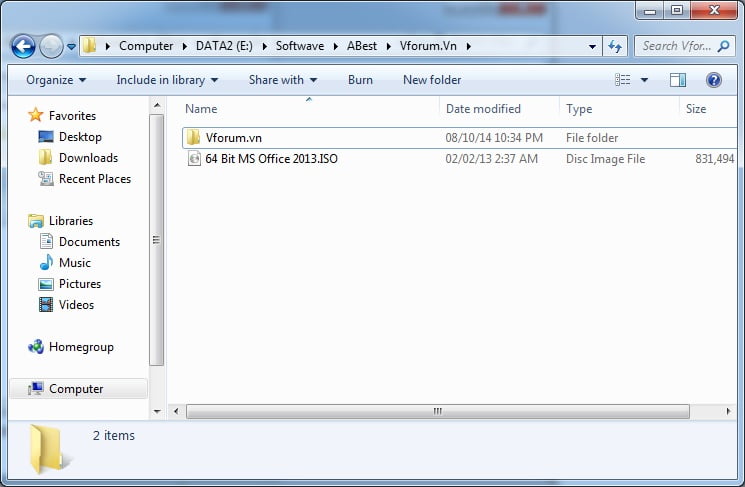This screenshot has height=487, width=745.
Task: Expand the arrow after Vforum.Vn in breadcrumb
Action: (468, 46)
